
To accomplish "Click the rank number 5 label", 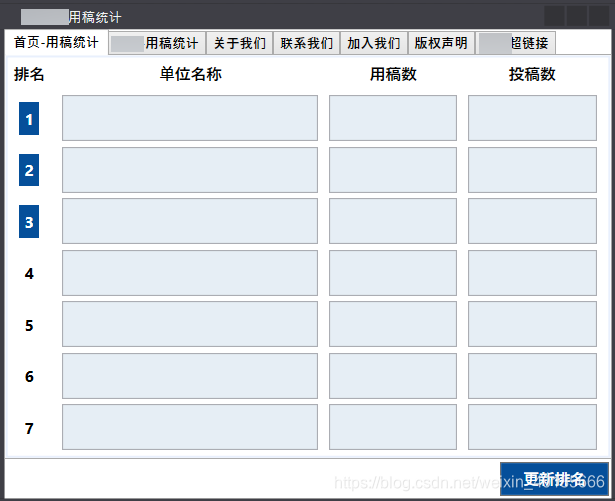I will point(29,325).
